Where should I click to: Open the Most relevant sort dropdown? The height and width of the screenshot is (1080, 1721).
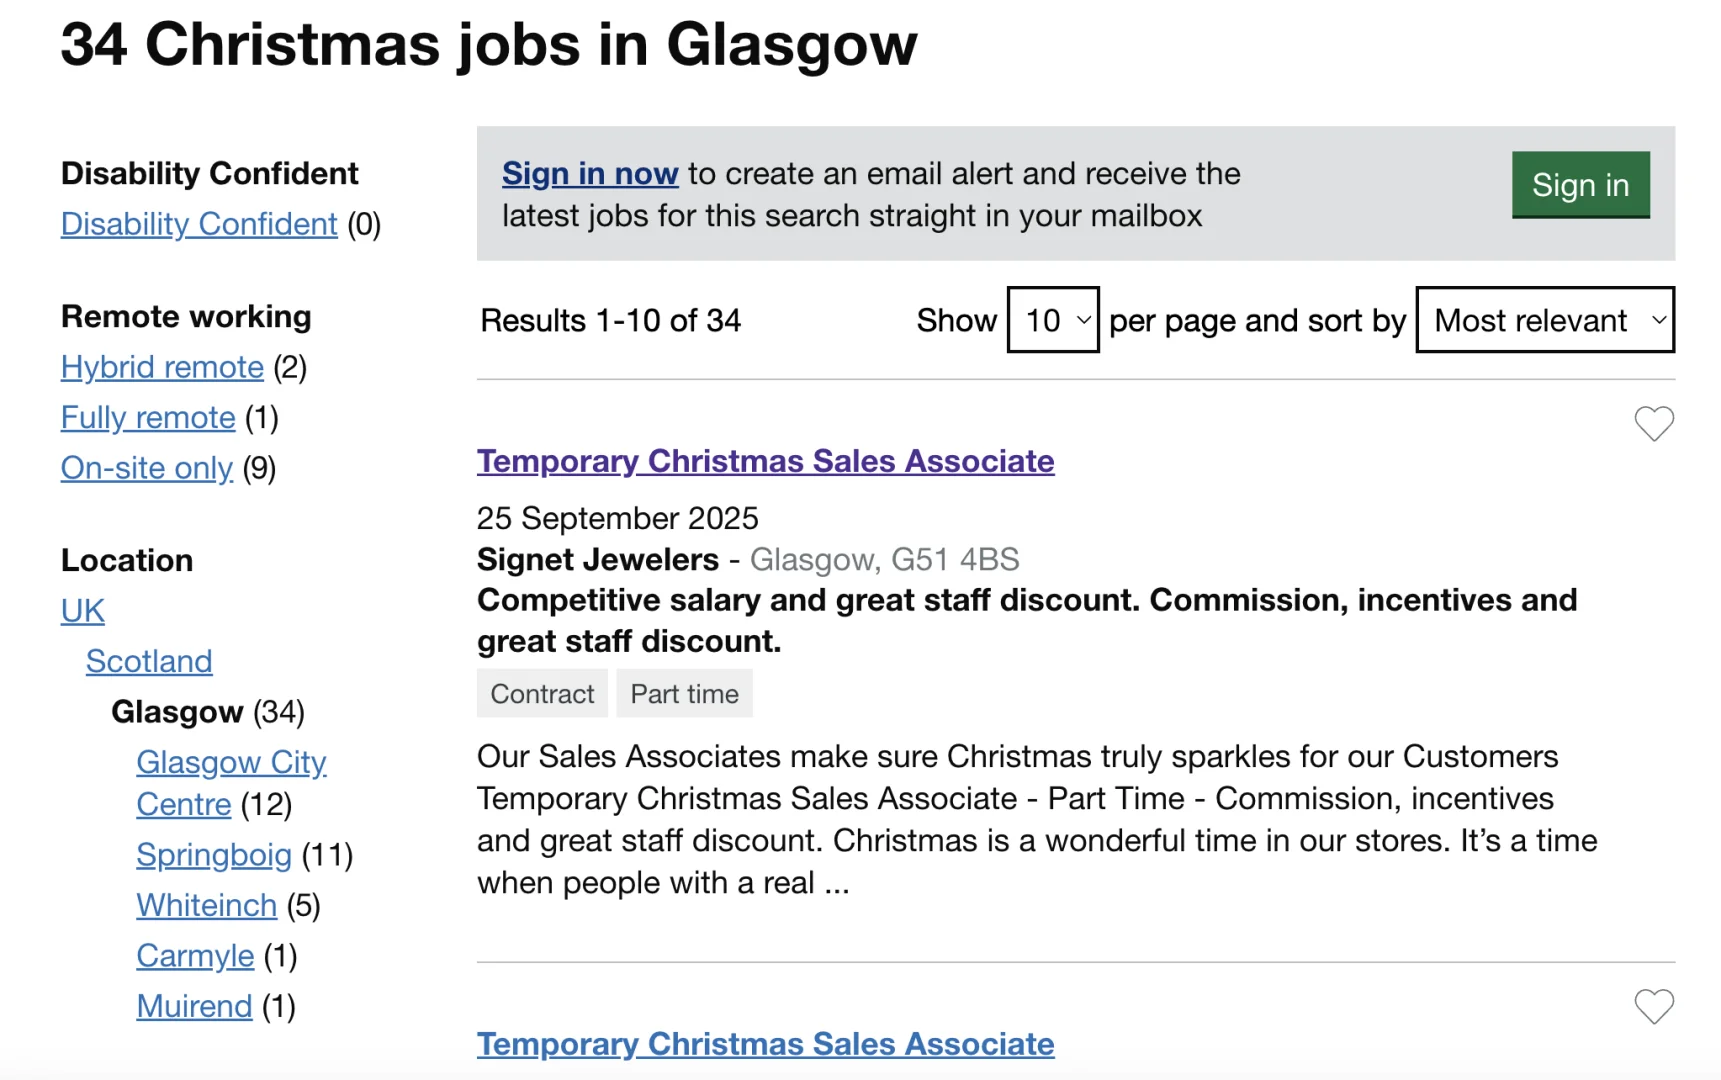(x=1545, y=320)
